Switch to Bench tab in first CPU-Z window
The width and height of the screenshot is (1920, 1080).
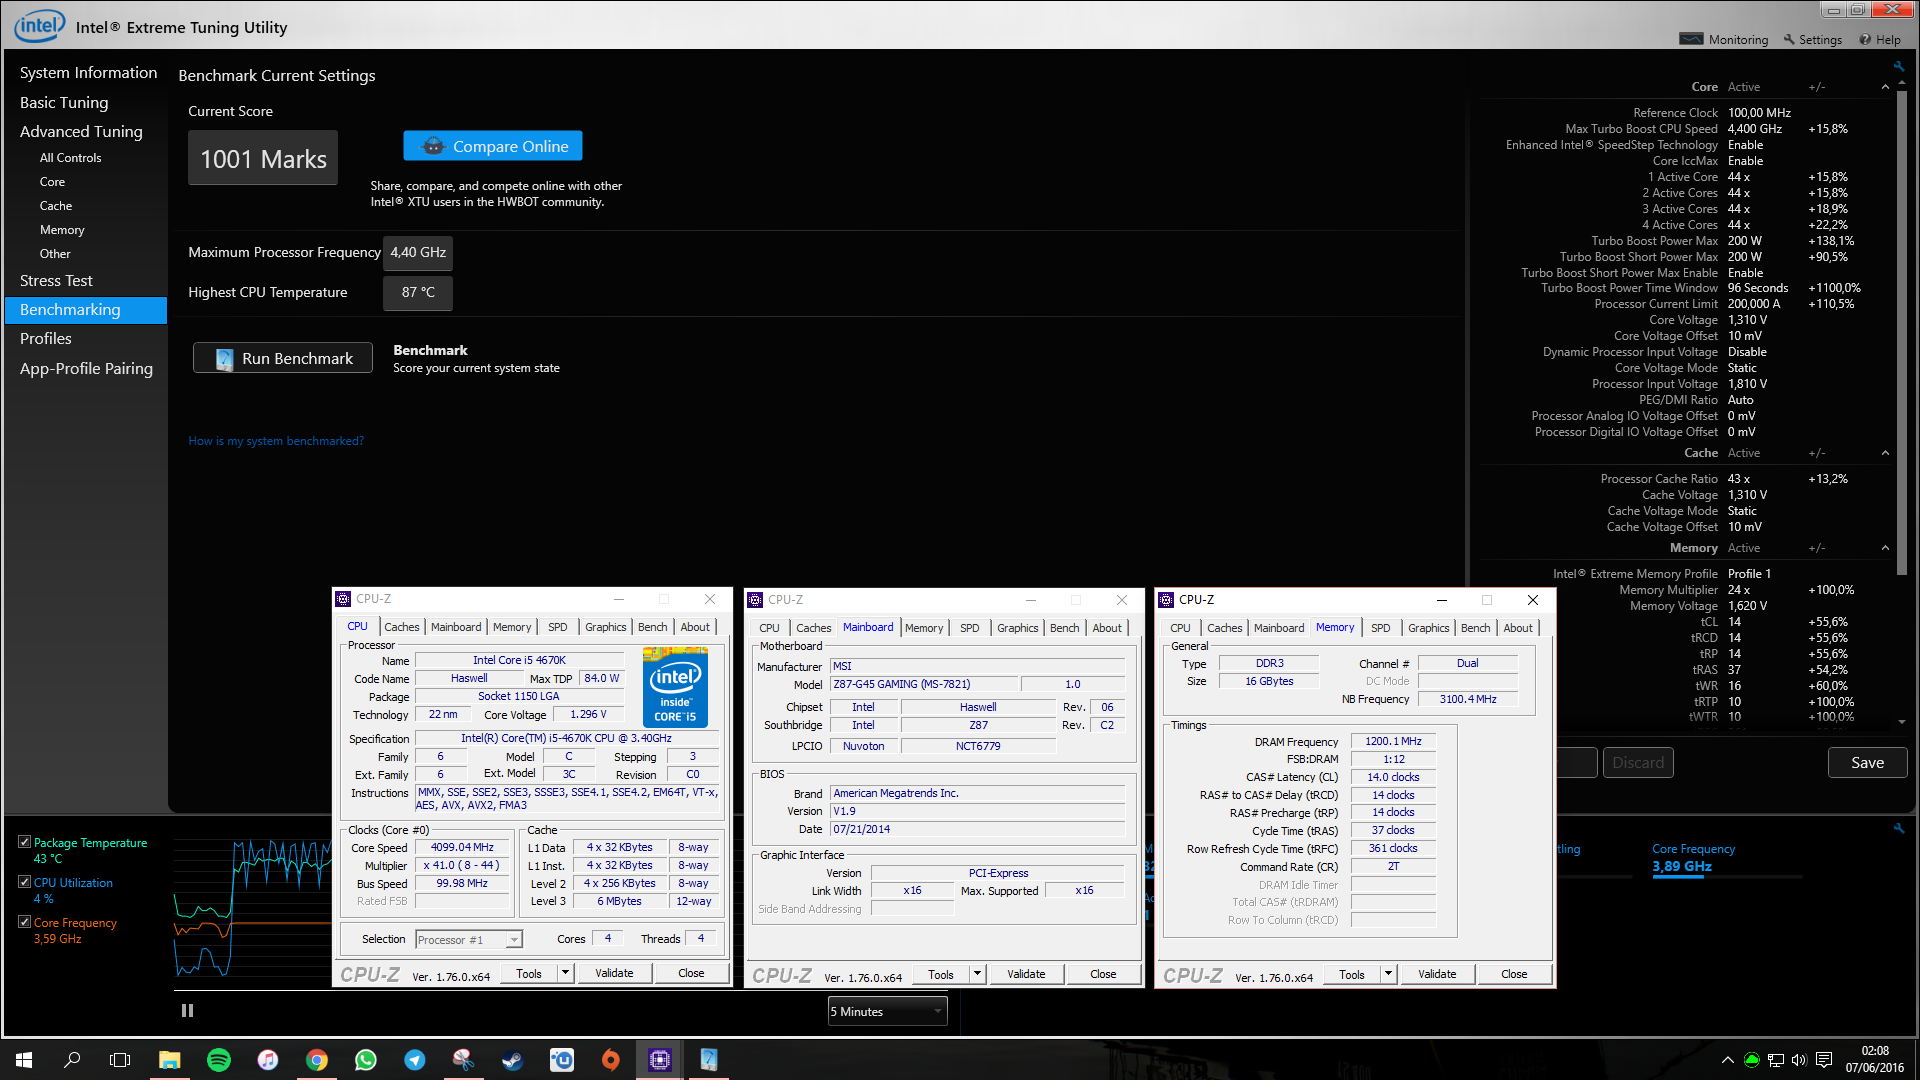652,627
